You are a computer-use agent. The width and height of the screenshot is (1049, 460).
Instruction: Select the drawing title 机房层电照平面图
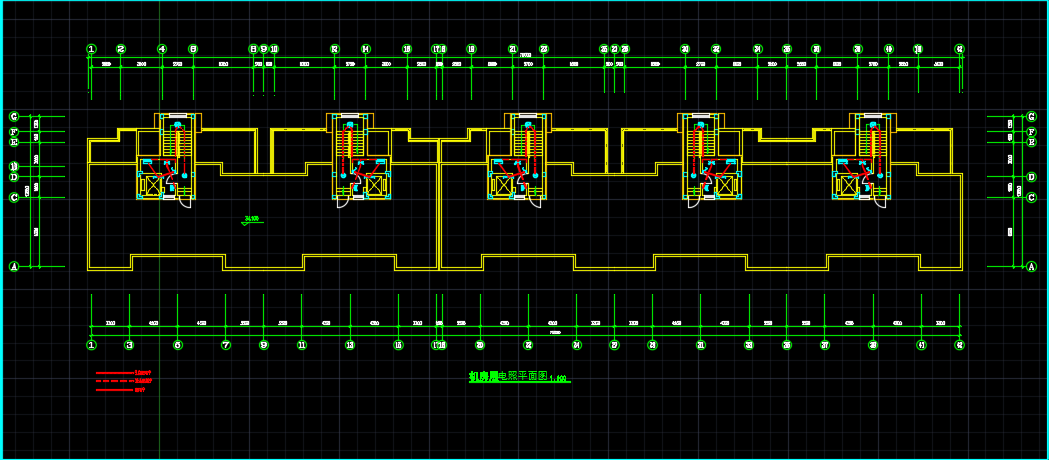pyautogui.click(x=508, y=376)
